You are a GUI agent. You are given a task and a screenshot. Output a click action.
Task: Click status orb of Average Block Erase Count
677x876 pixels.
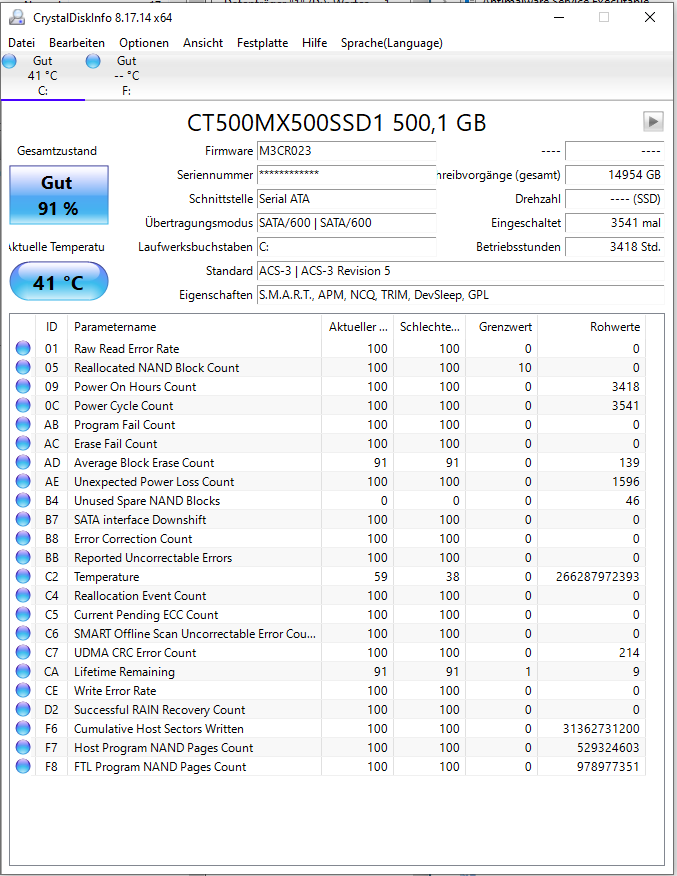tap(23, 463)
